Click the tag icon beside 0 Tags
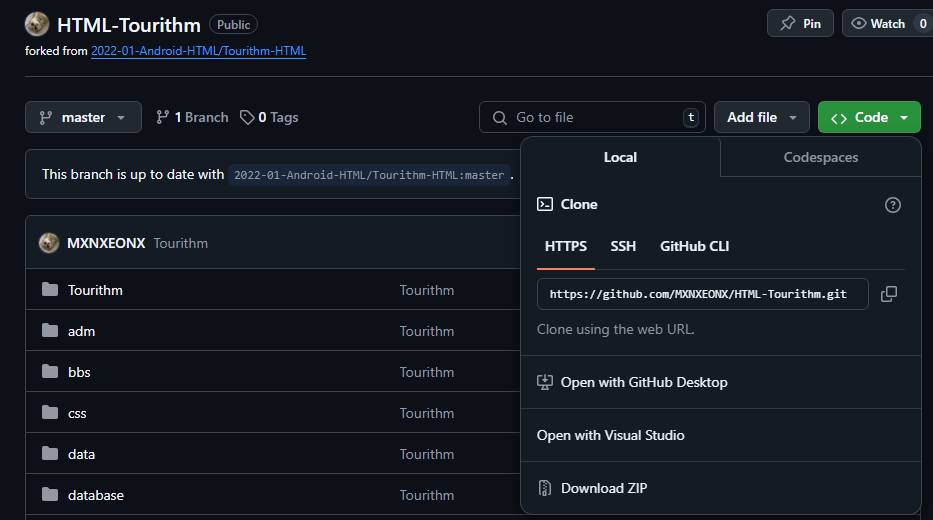 coord(247,117)
